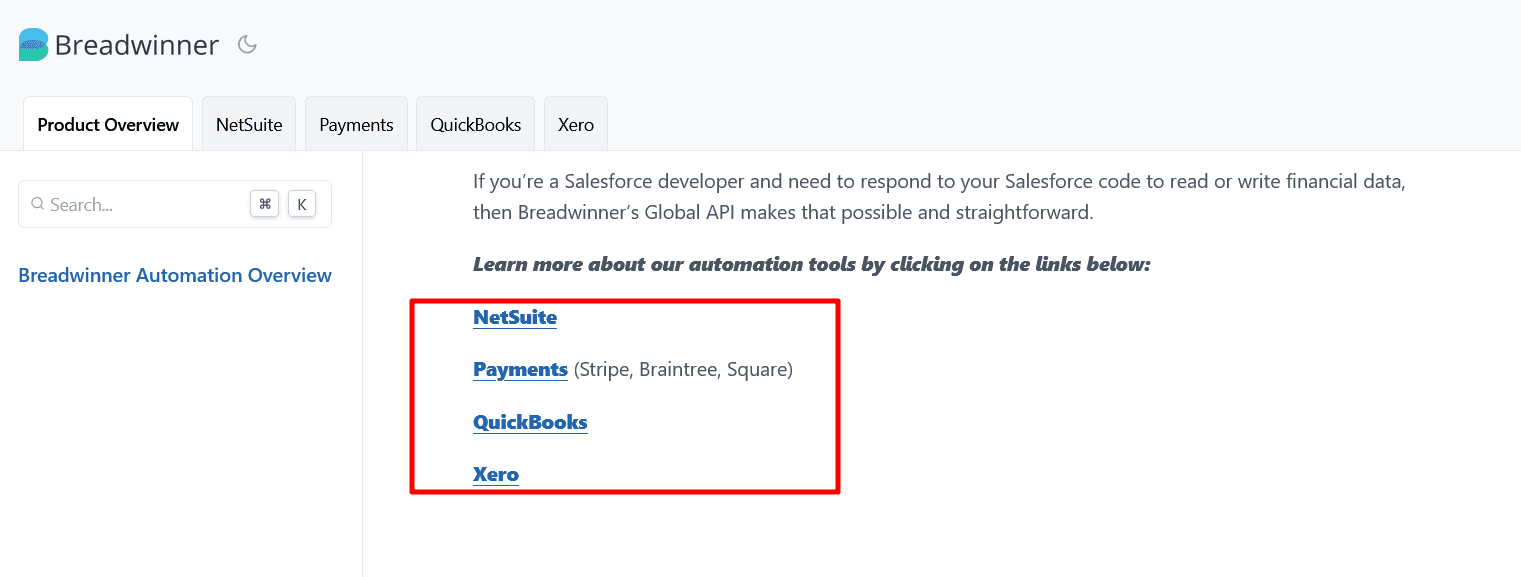Click the ⌘ shortcut key badge

[264, 204]
